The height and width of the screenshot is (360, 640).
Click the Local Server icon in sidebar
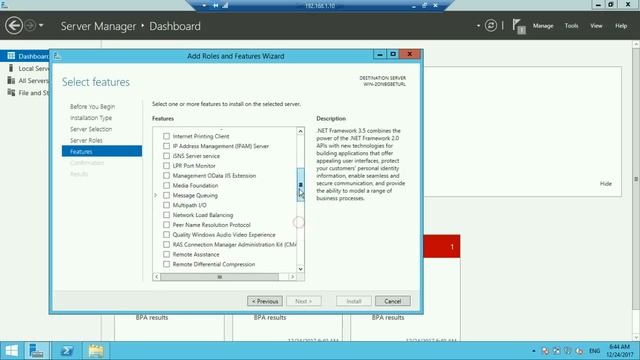click(11, 68)
